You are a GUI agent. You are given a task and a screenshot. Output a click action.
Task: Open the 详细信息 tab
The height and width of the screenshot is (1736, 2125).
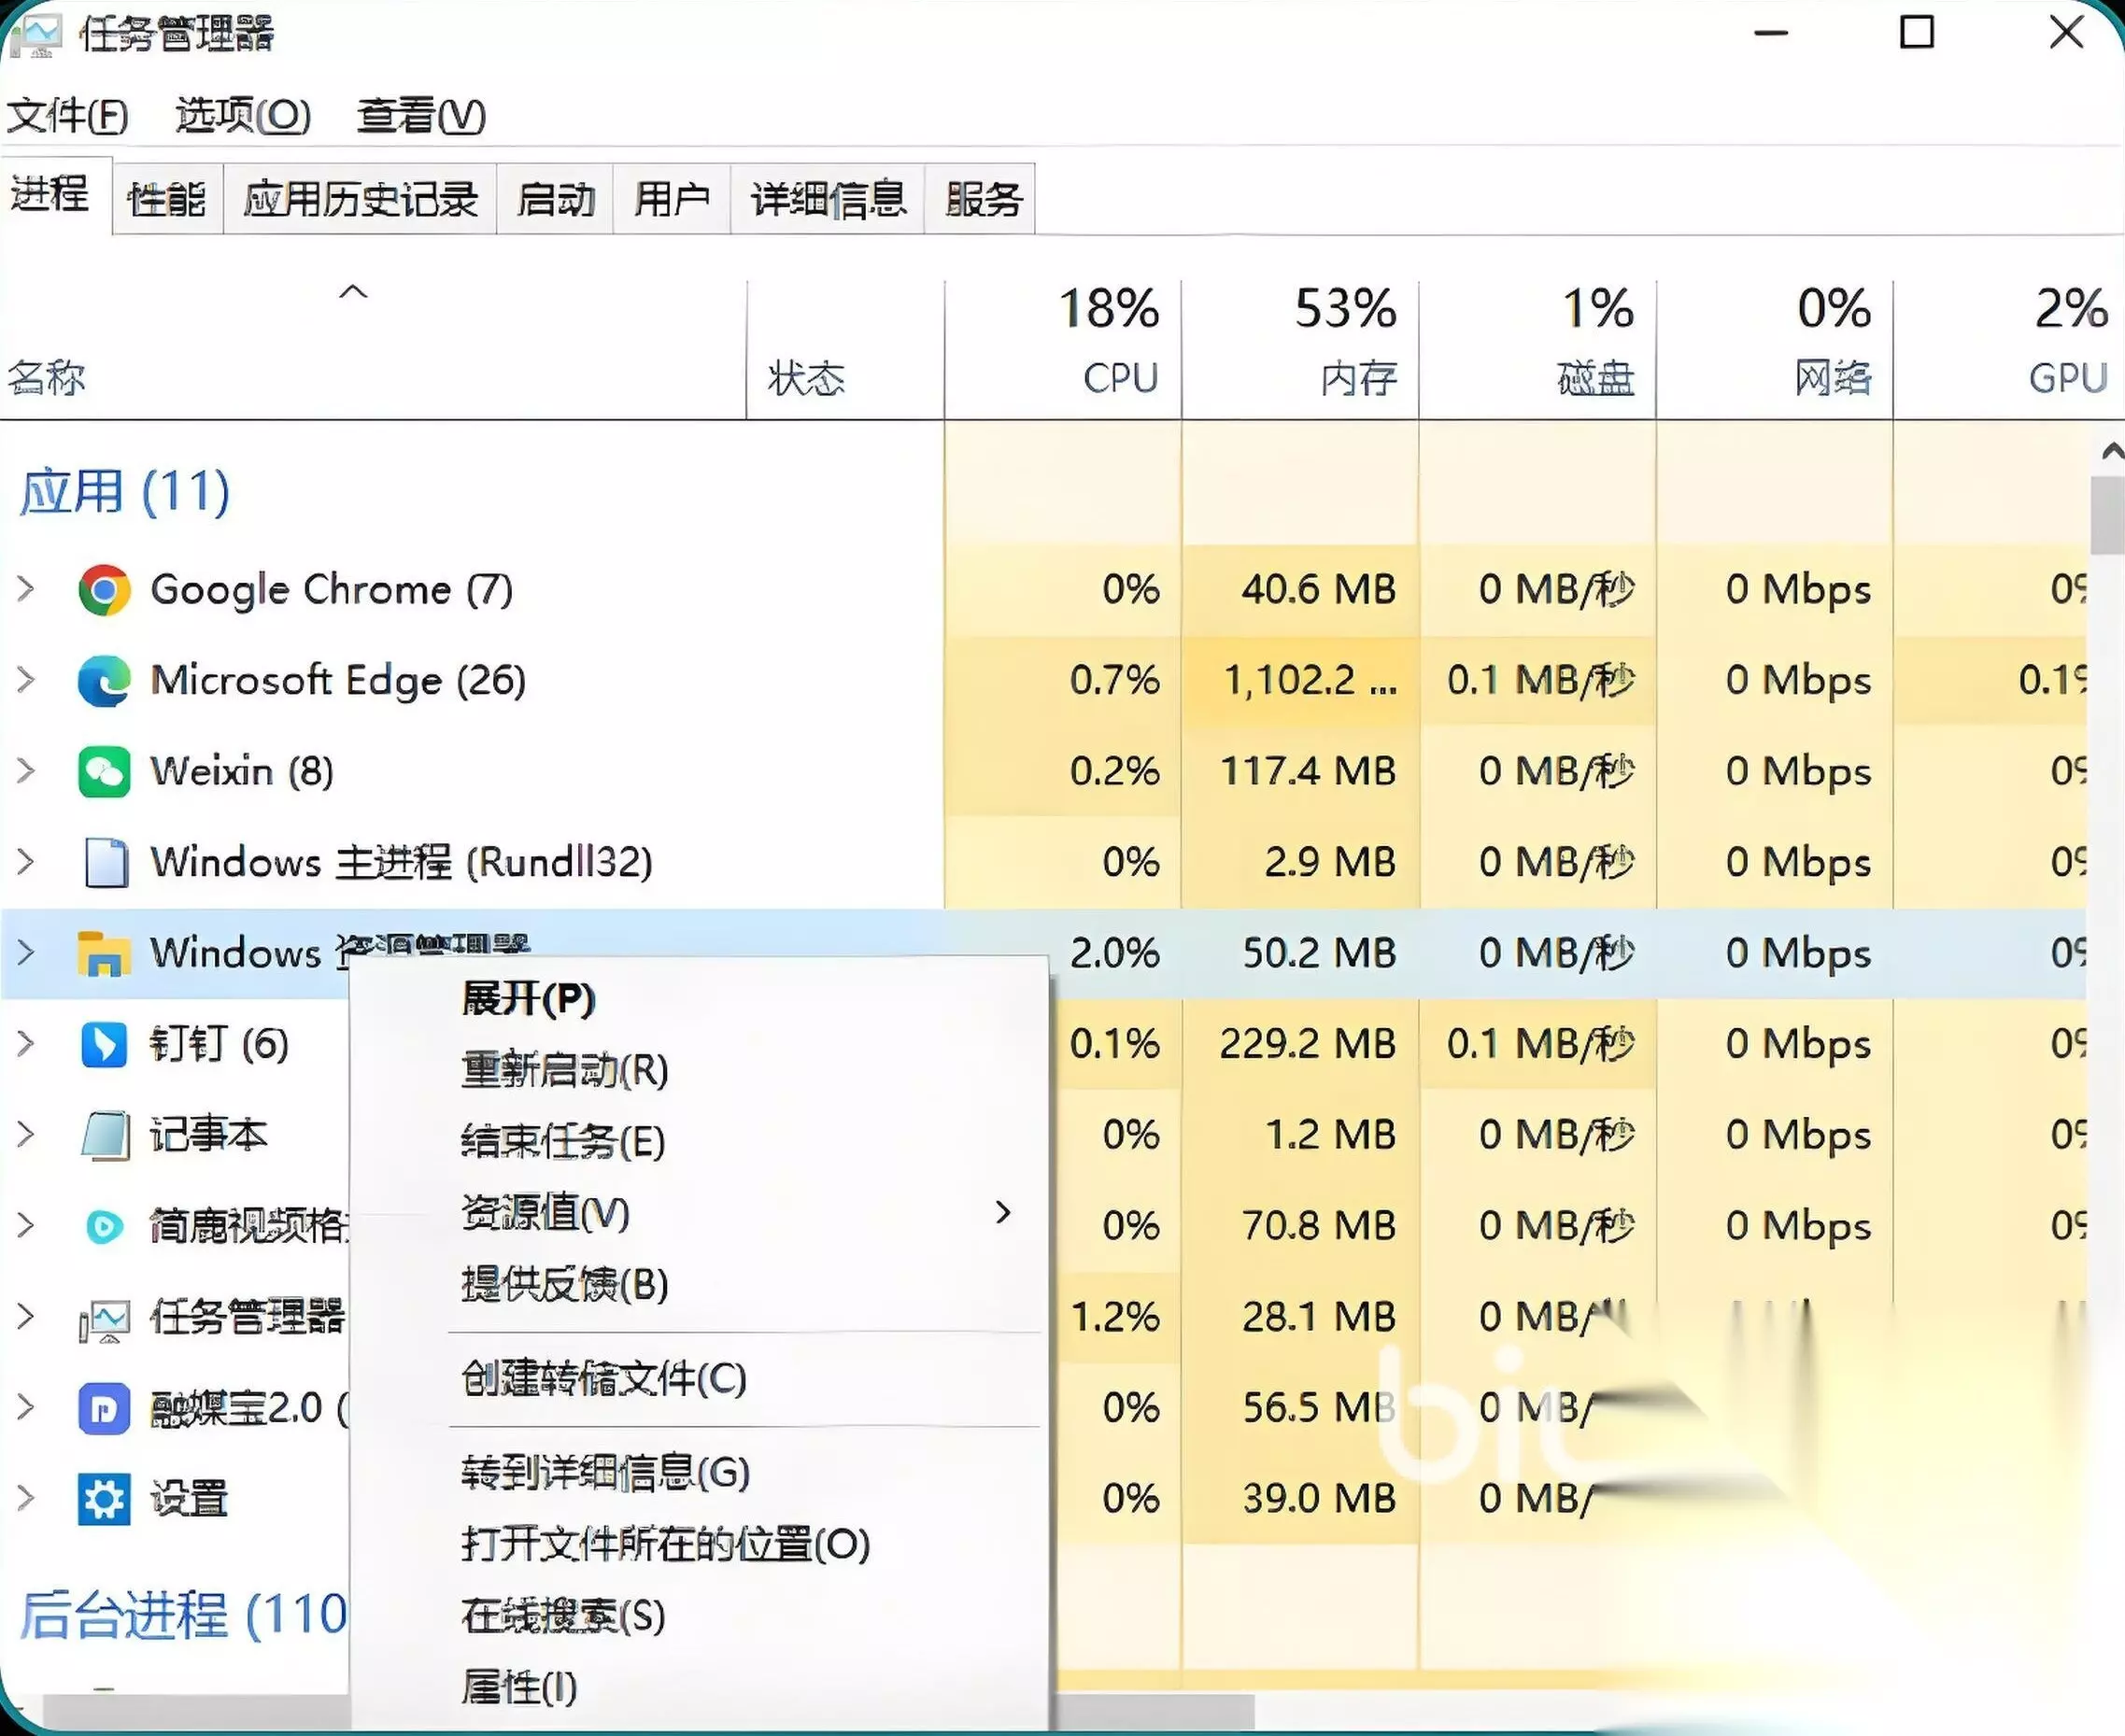click(x=828, y=199)
